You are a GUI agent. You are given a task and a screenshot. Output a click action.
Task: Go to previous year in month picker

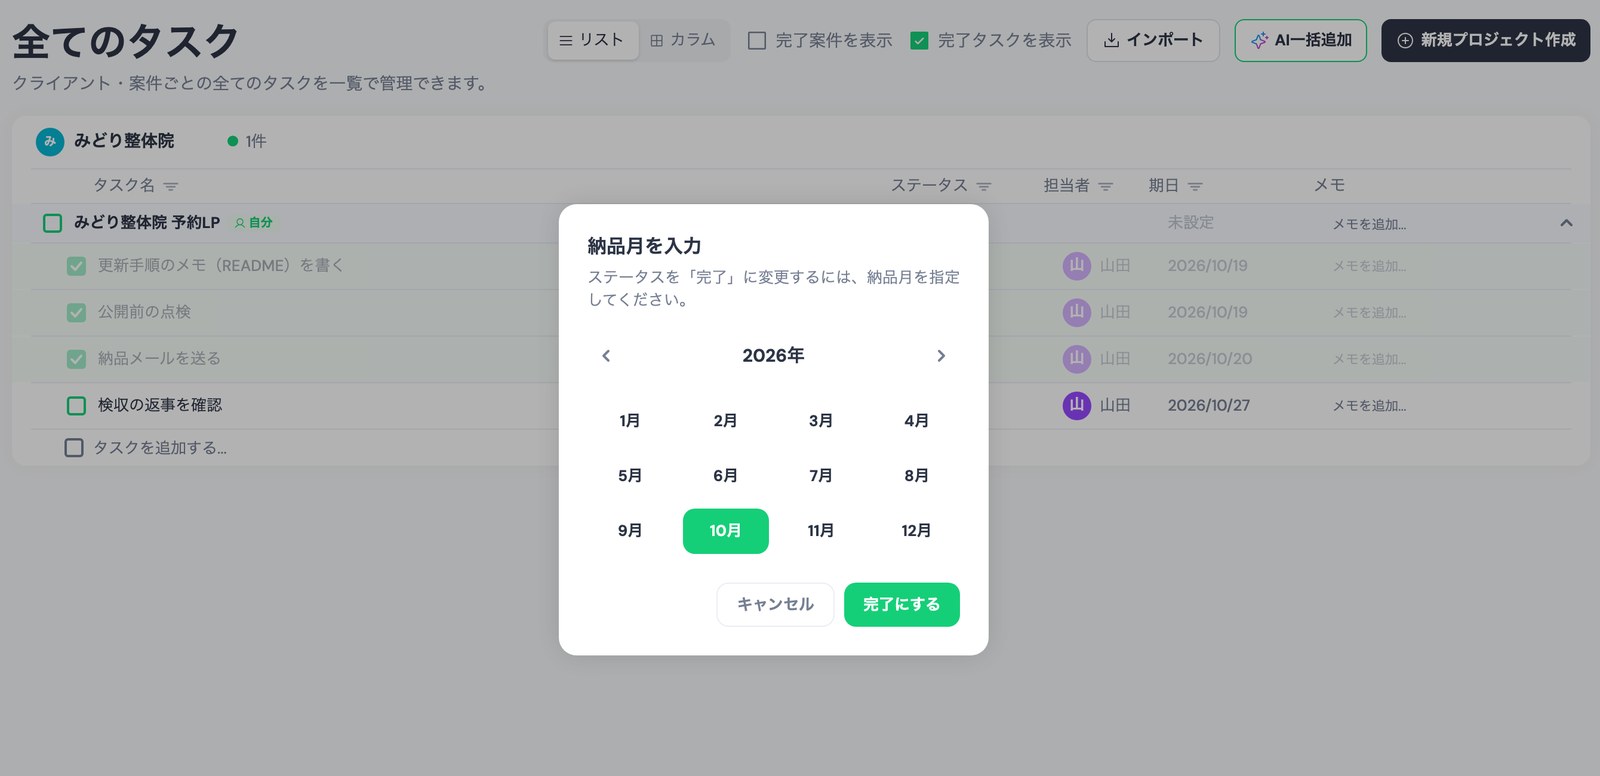606,356
